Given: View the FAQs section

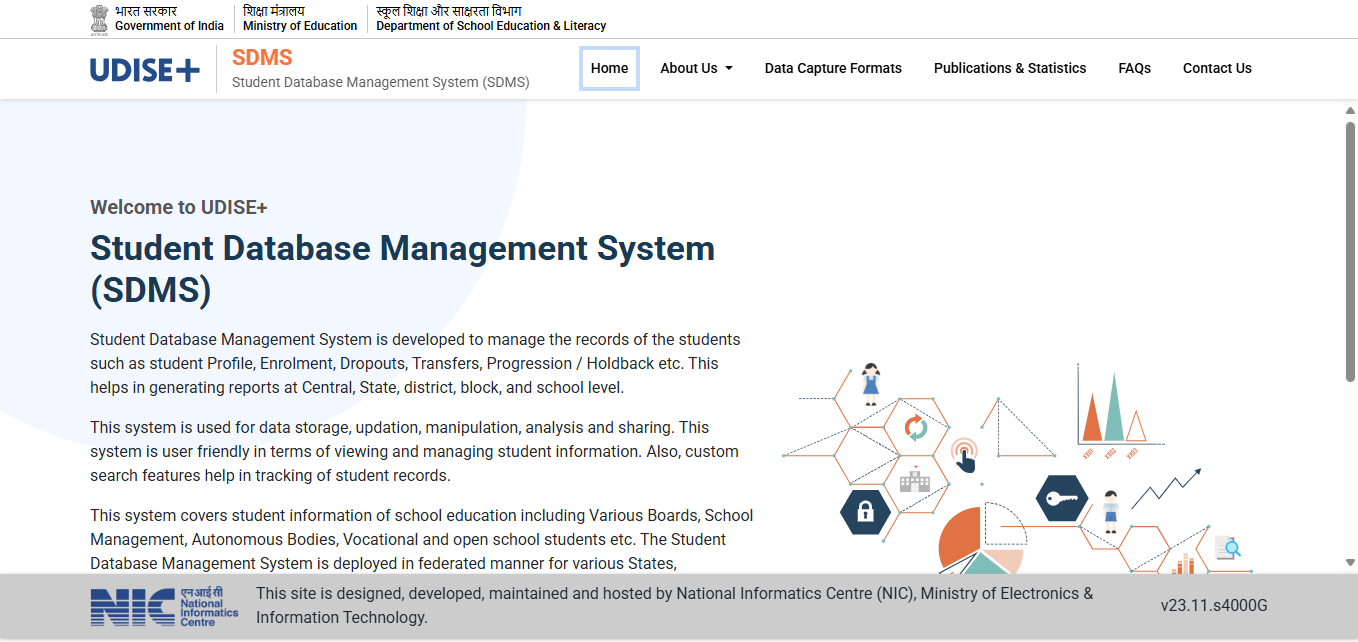Looking at the screenshot, I should [x=1134, y=68].
